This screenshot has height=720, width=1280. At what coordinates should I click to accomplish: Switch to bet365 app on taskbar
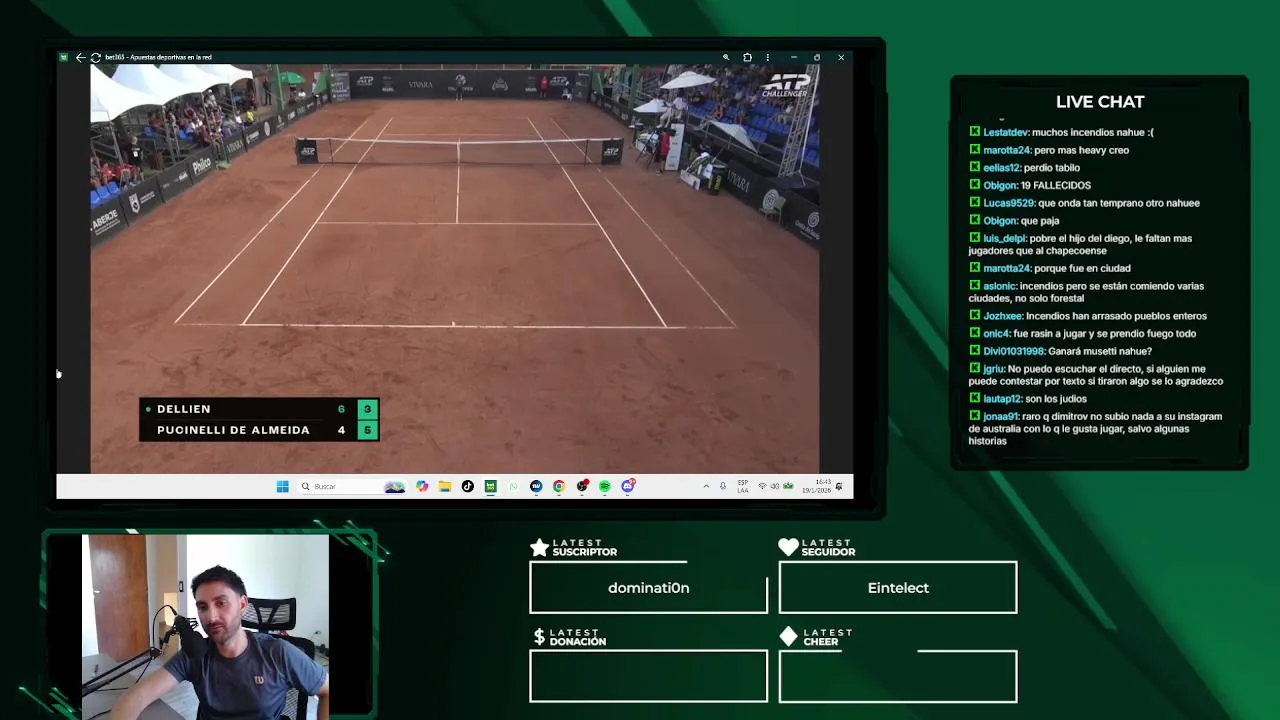pyautogui.click(x=490, y=486)
